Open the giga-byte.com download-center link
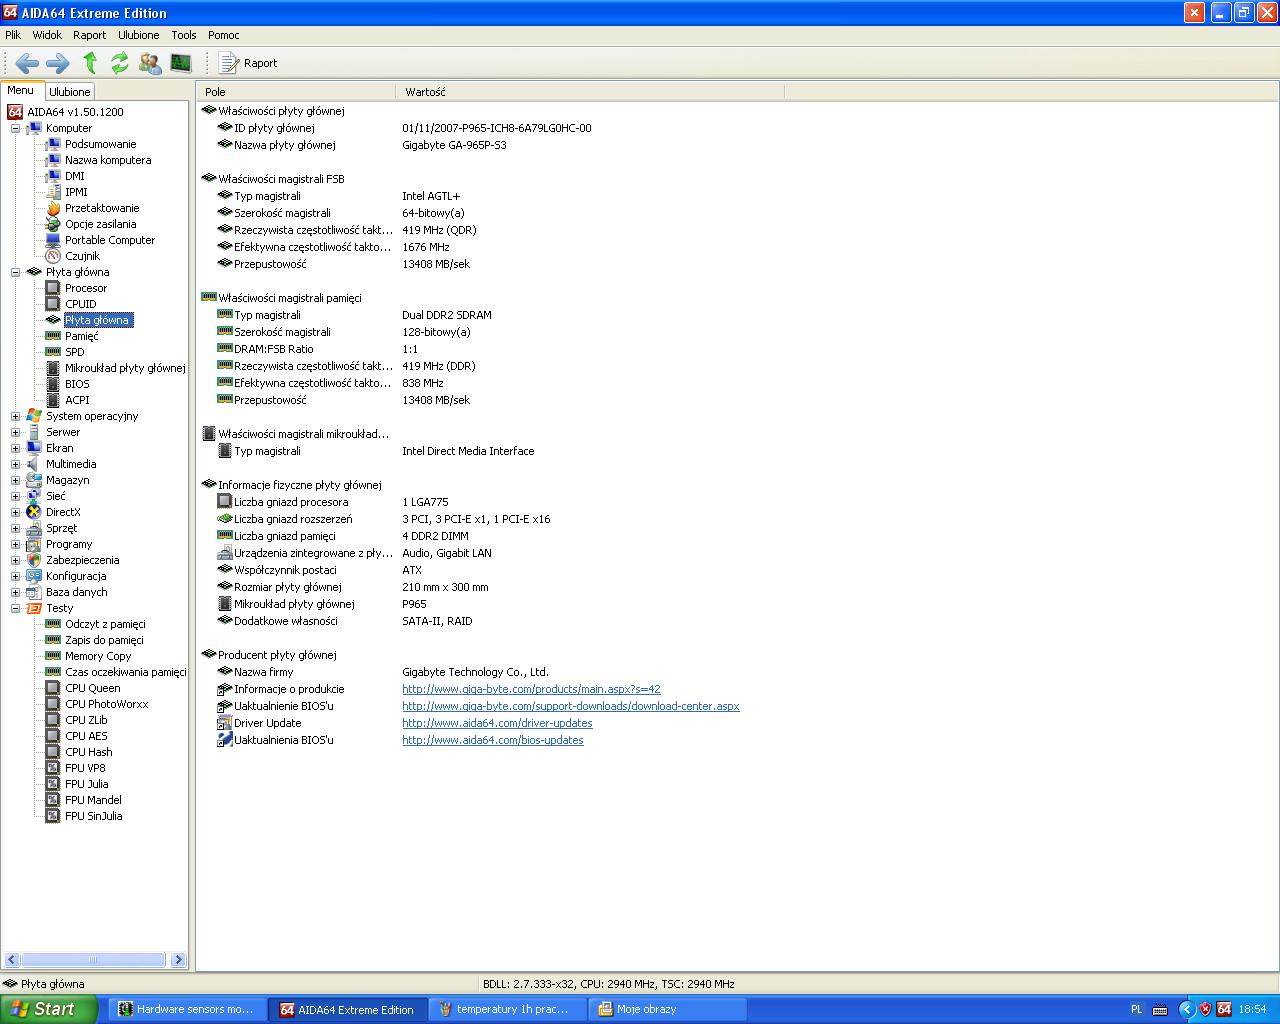The image size is (1280, 1024). coord(571,706)
